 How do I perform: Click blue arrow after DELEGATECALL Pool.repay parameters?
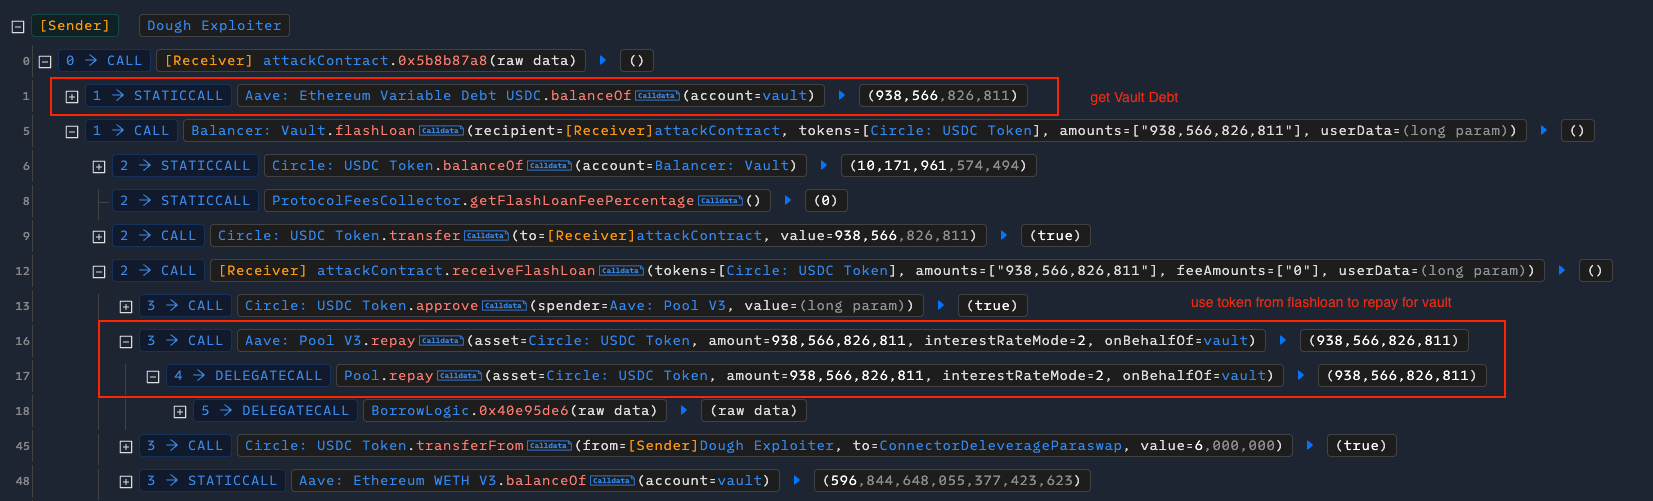(1301, 376)
